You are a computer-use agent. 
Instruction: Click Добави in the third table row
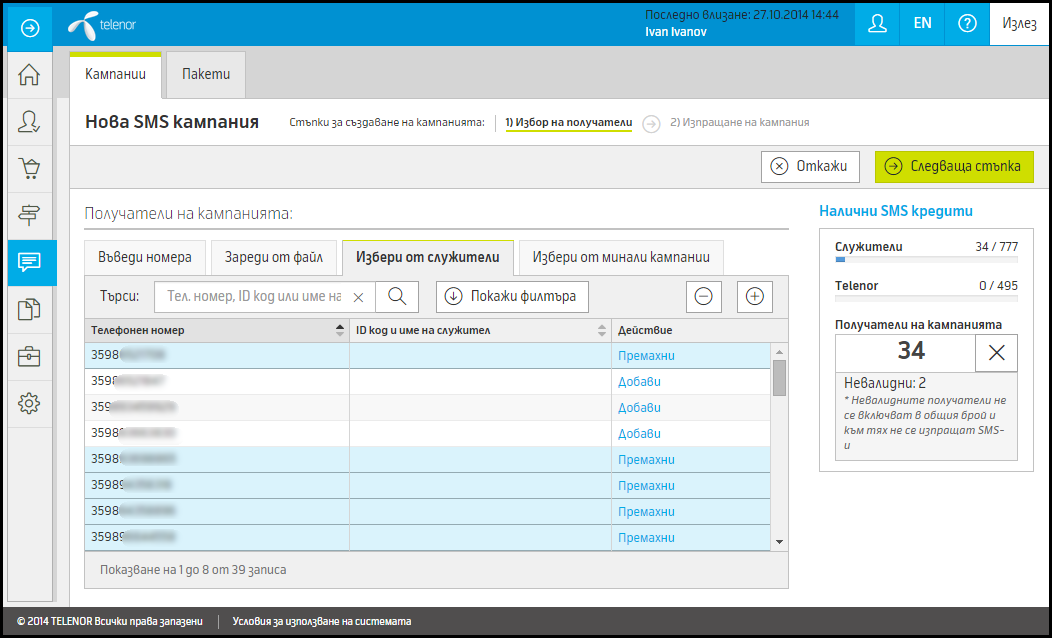click(639, 408)
